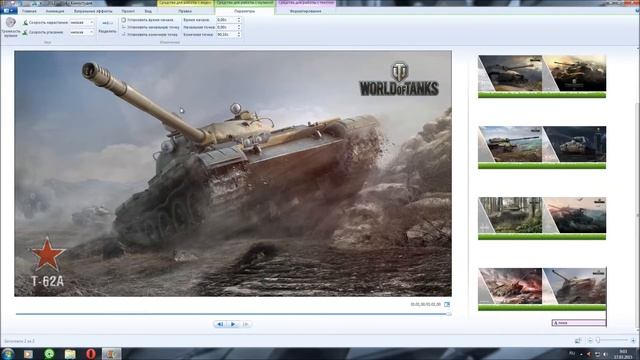Open the music volume (Громкость музыки) control
This screenshot has height=360, width=640.
[x=11, y=27]
